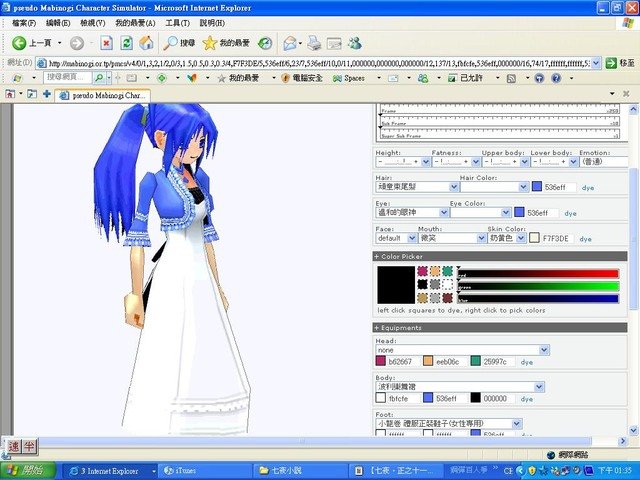The image size is (640, 480).
Task: Click the Skin color F7F3DE swatch
Action: pyautogui.click(x=534, y=238)
